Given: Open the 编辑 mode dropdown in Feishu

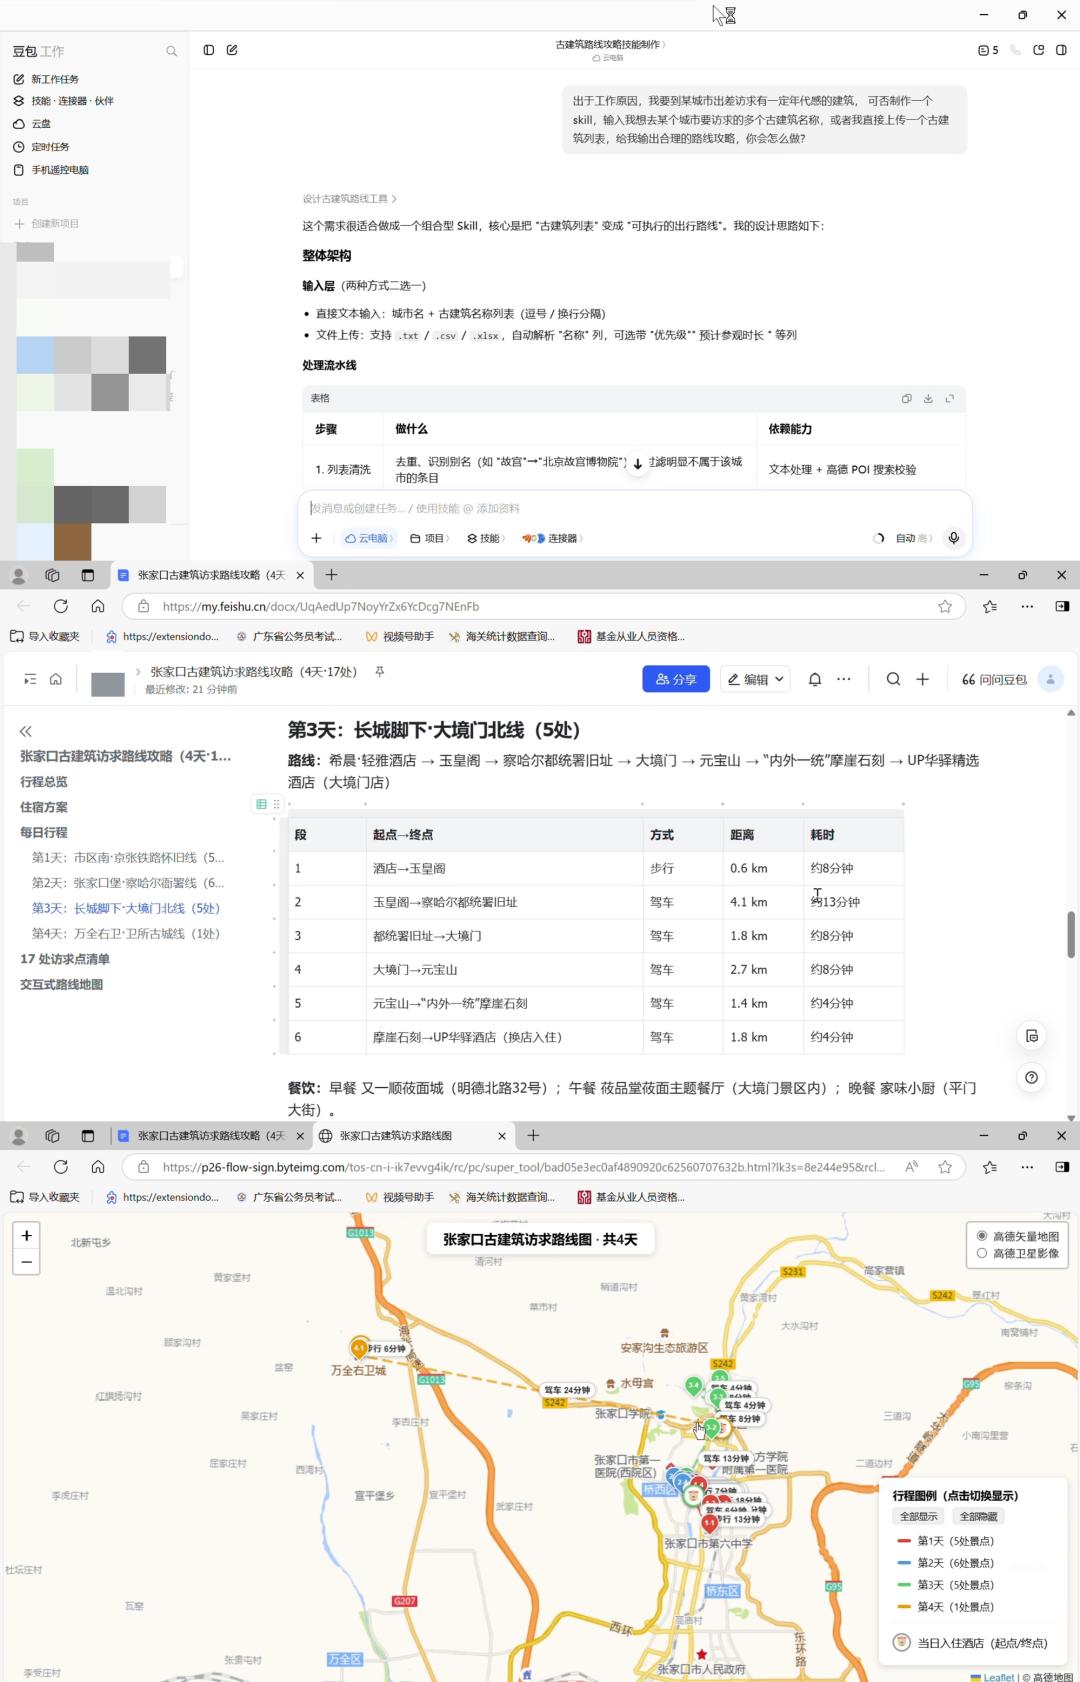Looking at the screenshot, I should pyautogui.click(x=756, y=679).
